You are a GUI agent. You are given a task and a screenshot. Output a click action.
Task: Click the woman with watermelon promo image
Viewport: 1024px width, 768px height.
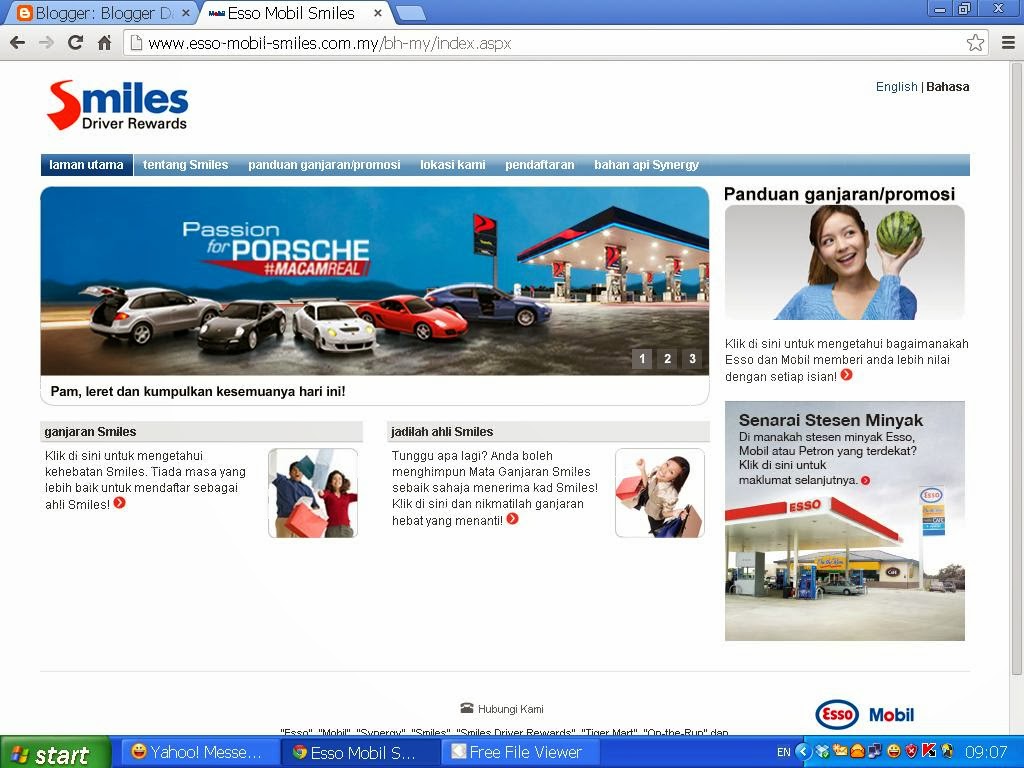[844, 263]
